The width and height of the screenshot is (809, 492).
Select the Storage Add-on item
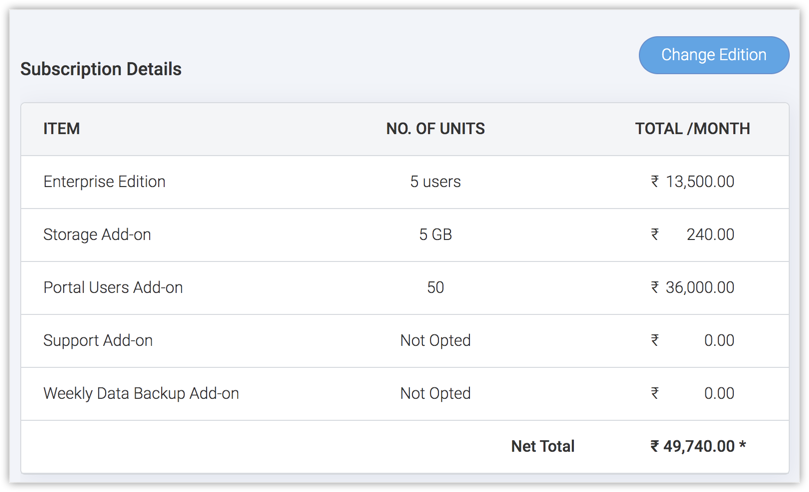pos(97,235)
